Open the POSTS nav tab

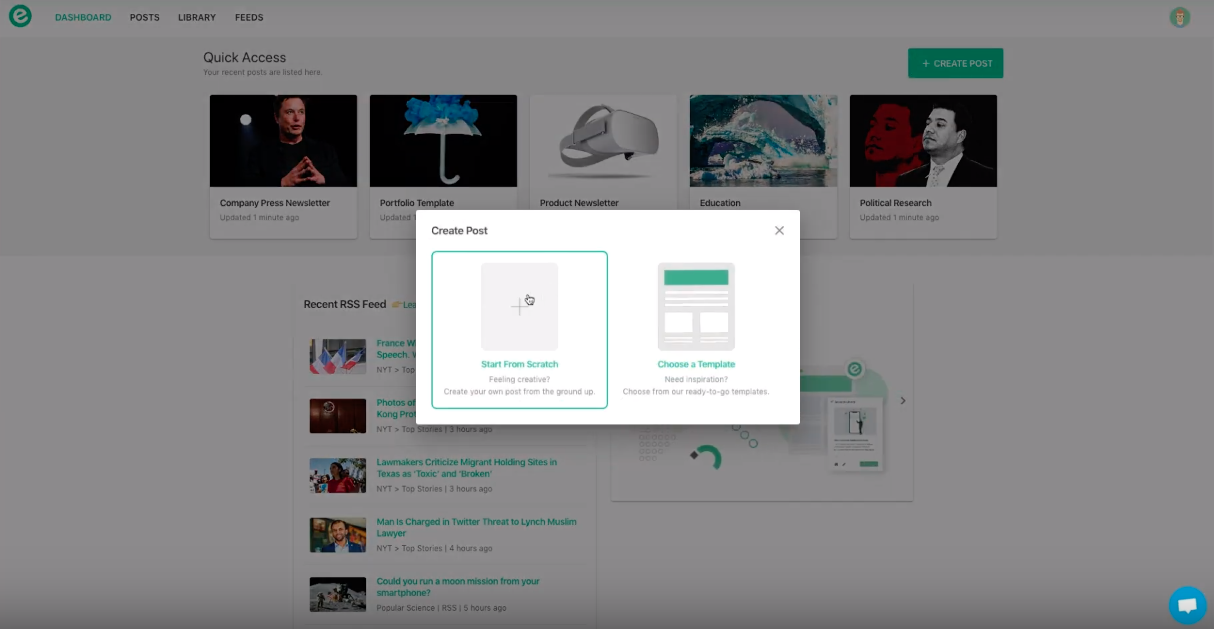click(145, 18)
